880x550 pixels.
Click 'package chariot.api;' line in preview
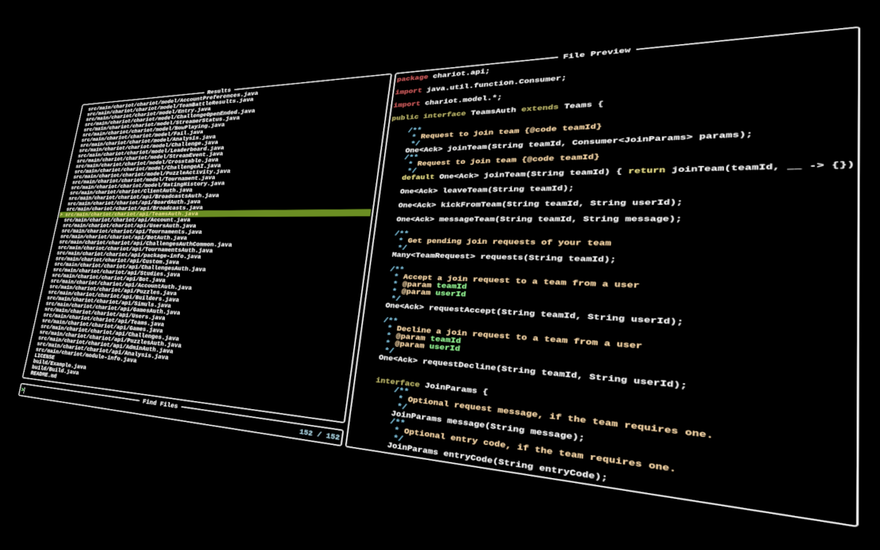[443, 75]
